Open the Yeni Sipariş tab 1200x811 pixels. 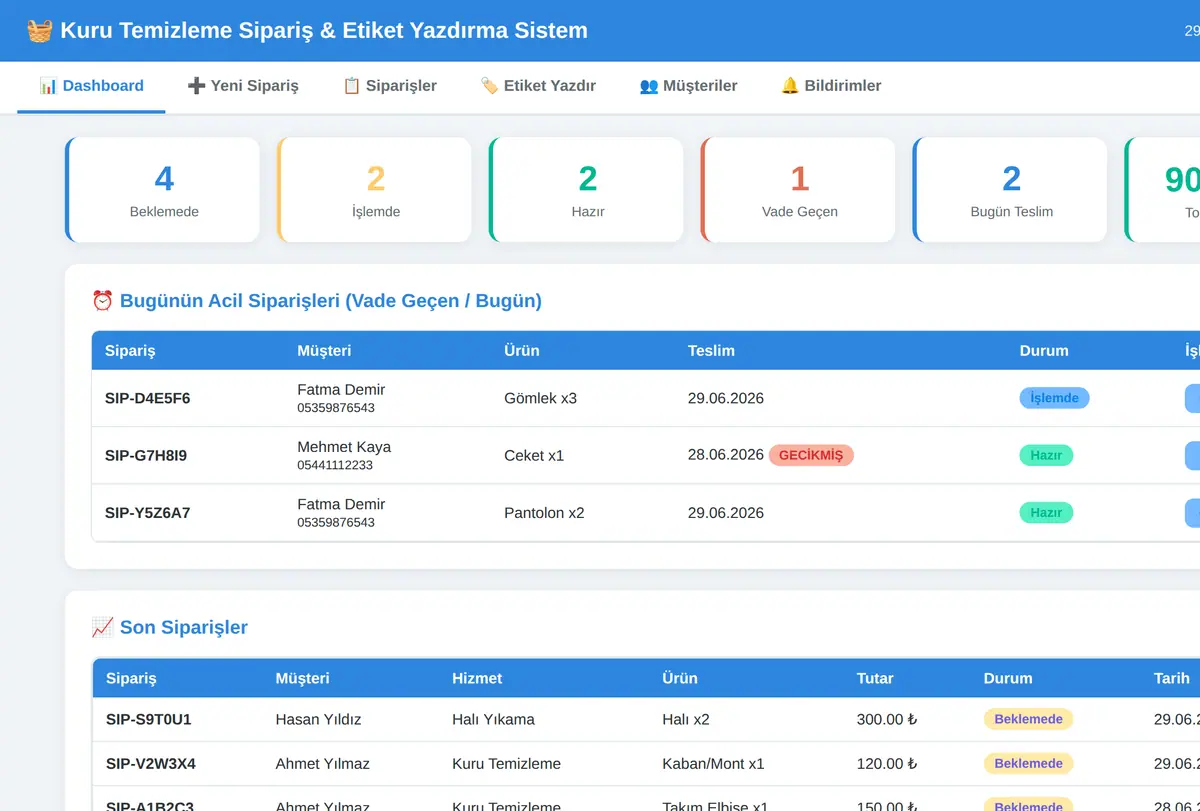pyautogui.click(x=243, y=86)
